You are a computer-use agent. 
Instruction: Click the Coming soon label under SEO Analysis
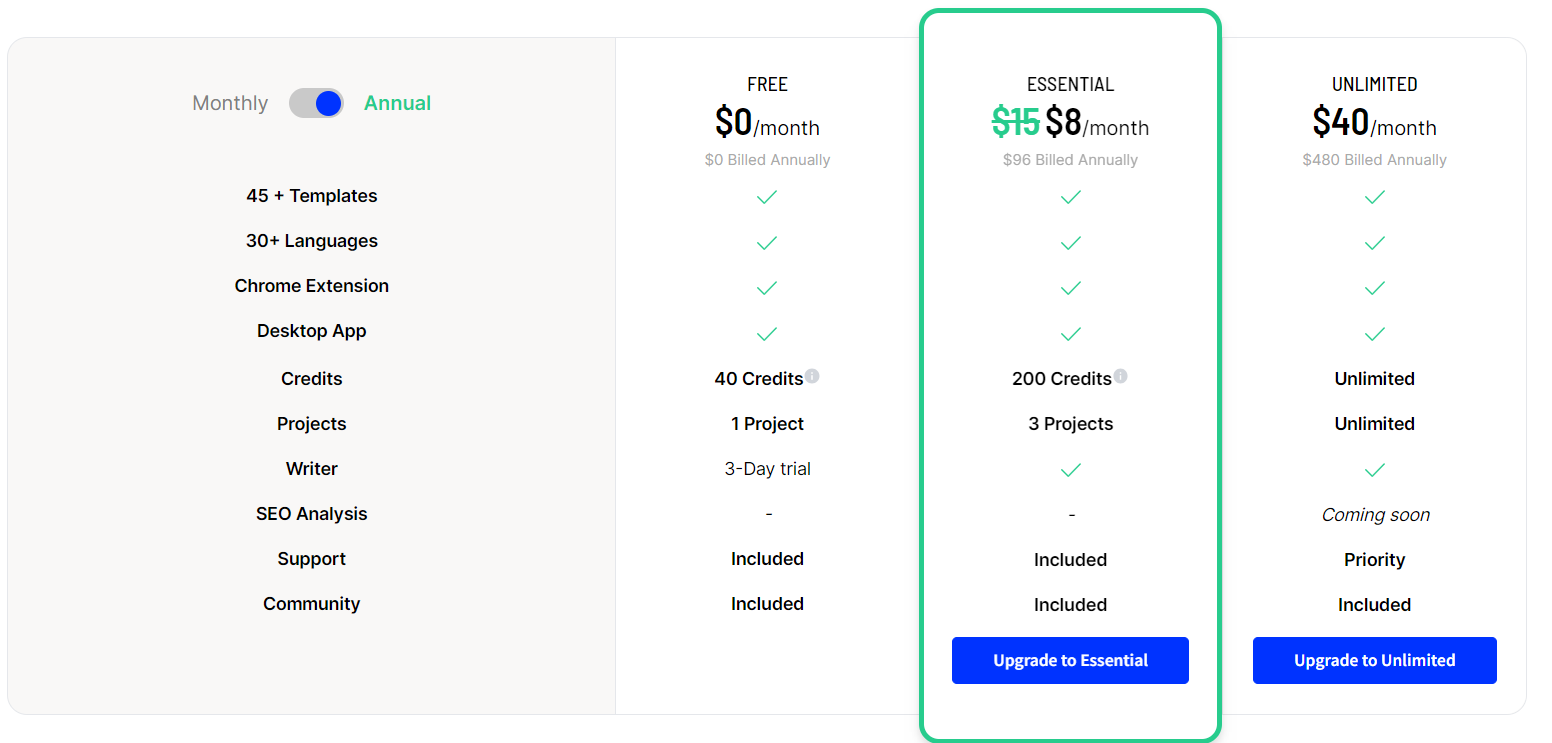[1374, 514]
